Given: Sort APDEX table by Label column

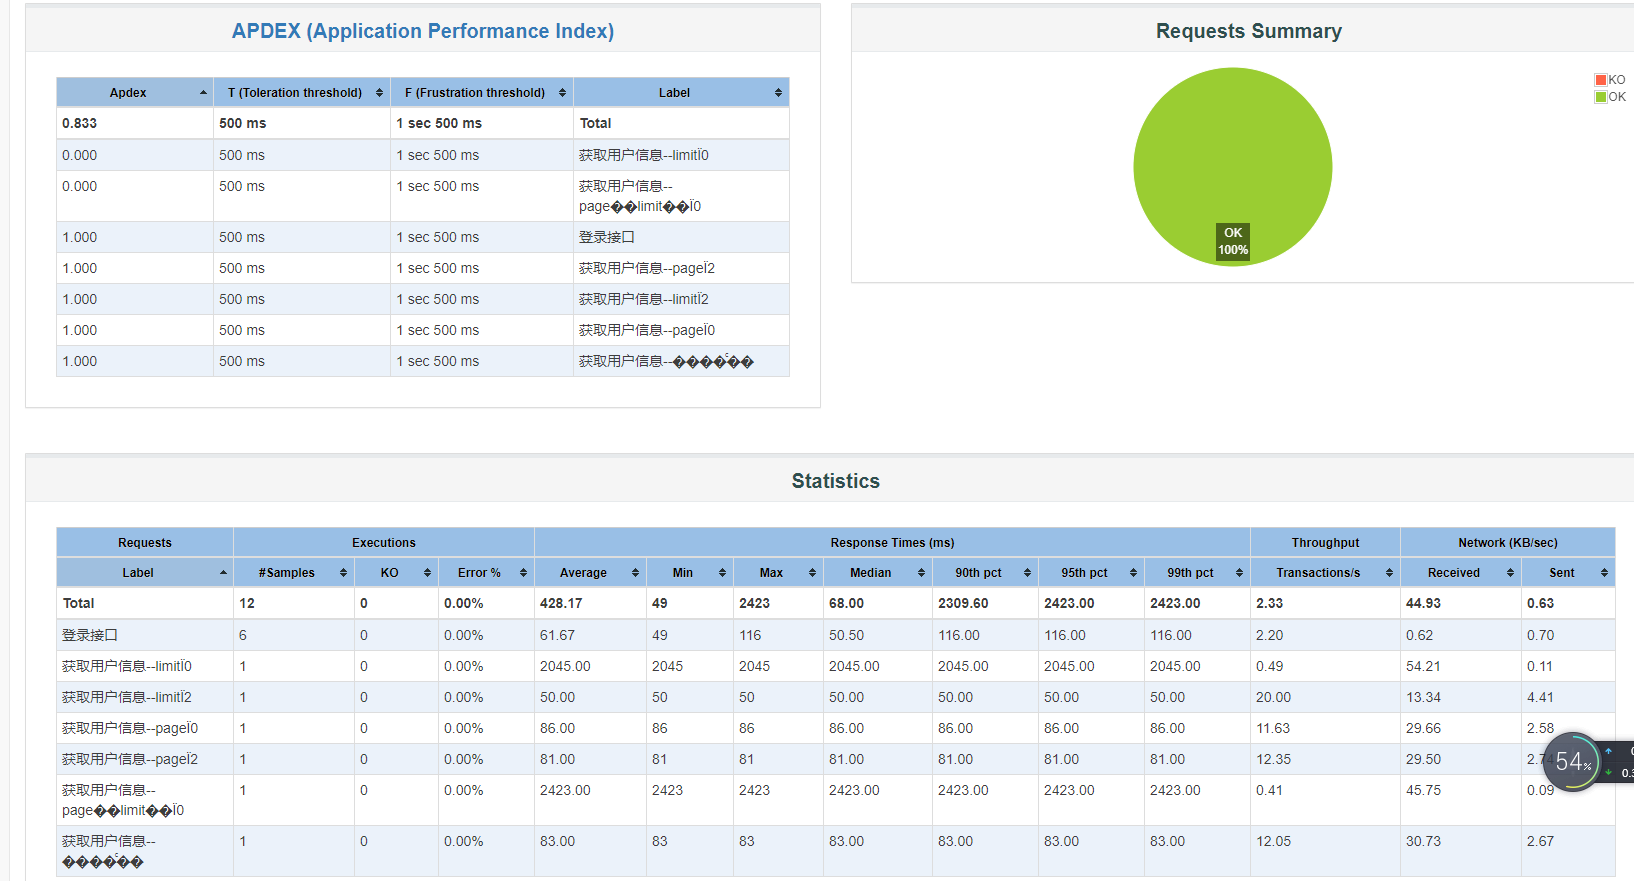Looking at the screenshot, I should point(681,92).
